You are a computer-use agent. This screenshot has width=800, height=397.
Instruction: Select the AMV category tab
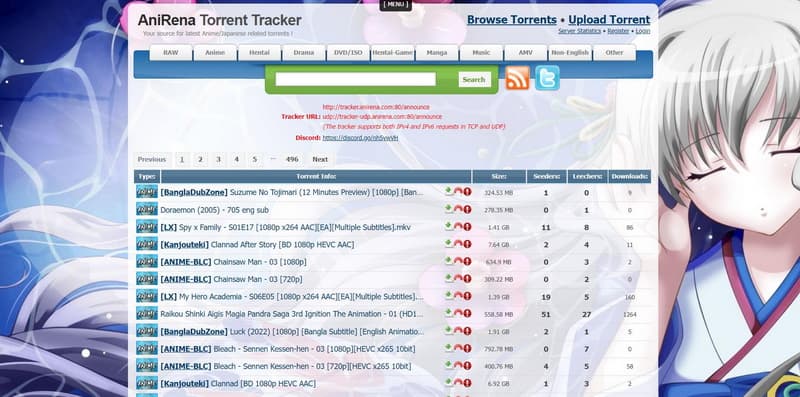point(526,53)
